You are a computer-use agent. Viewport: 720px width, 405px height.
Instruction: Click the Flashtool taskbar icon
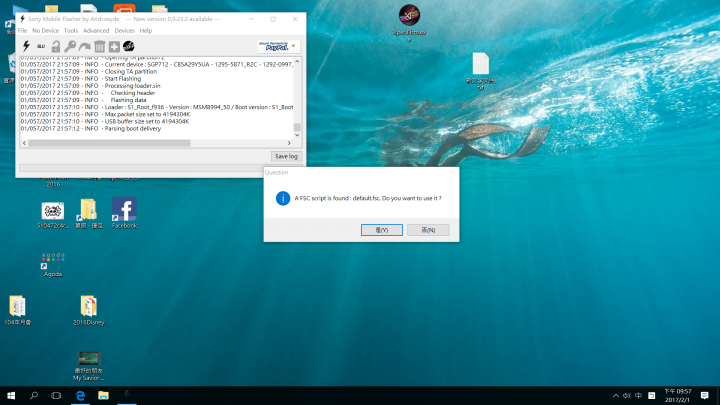point(127,395)
